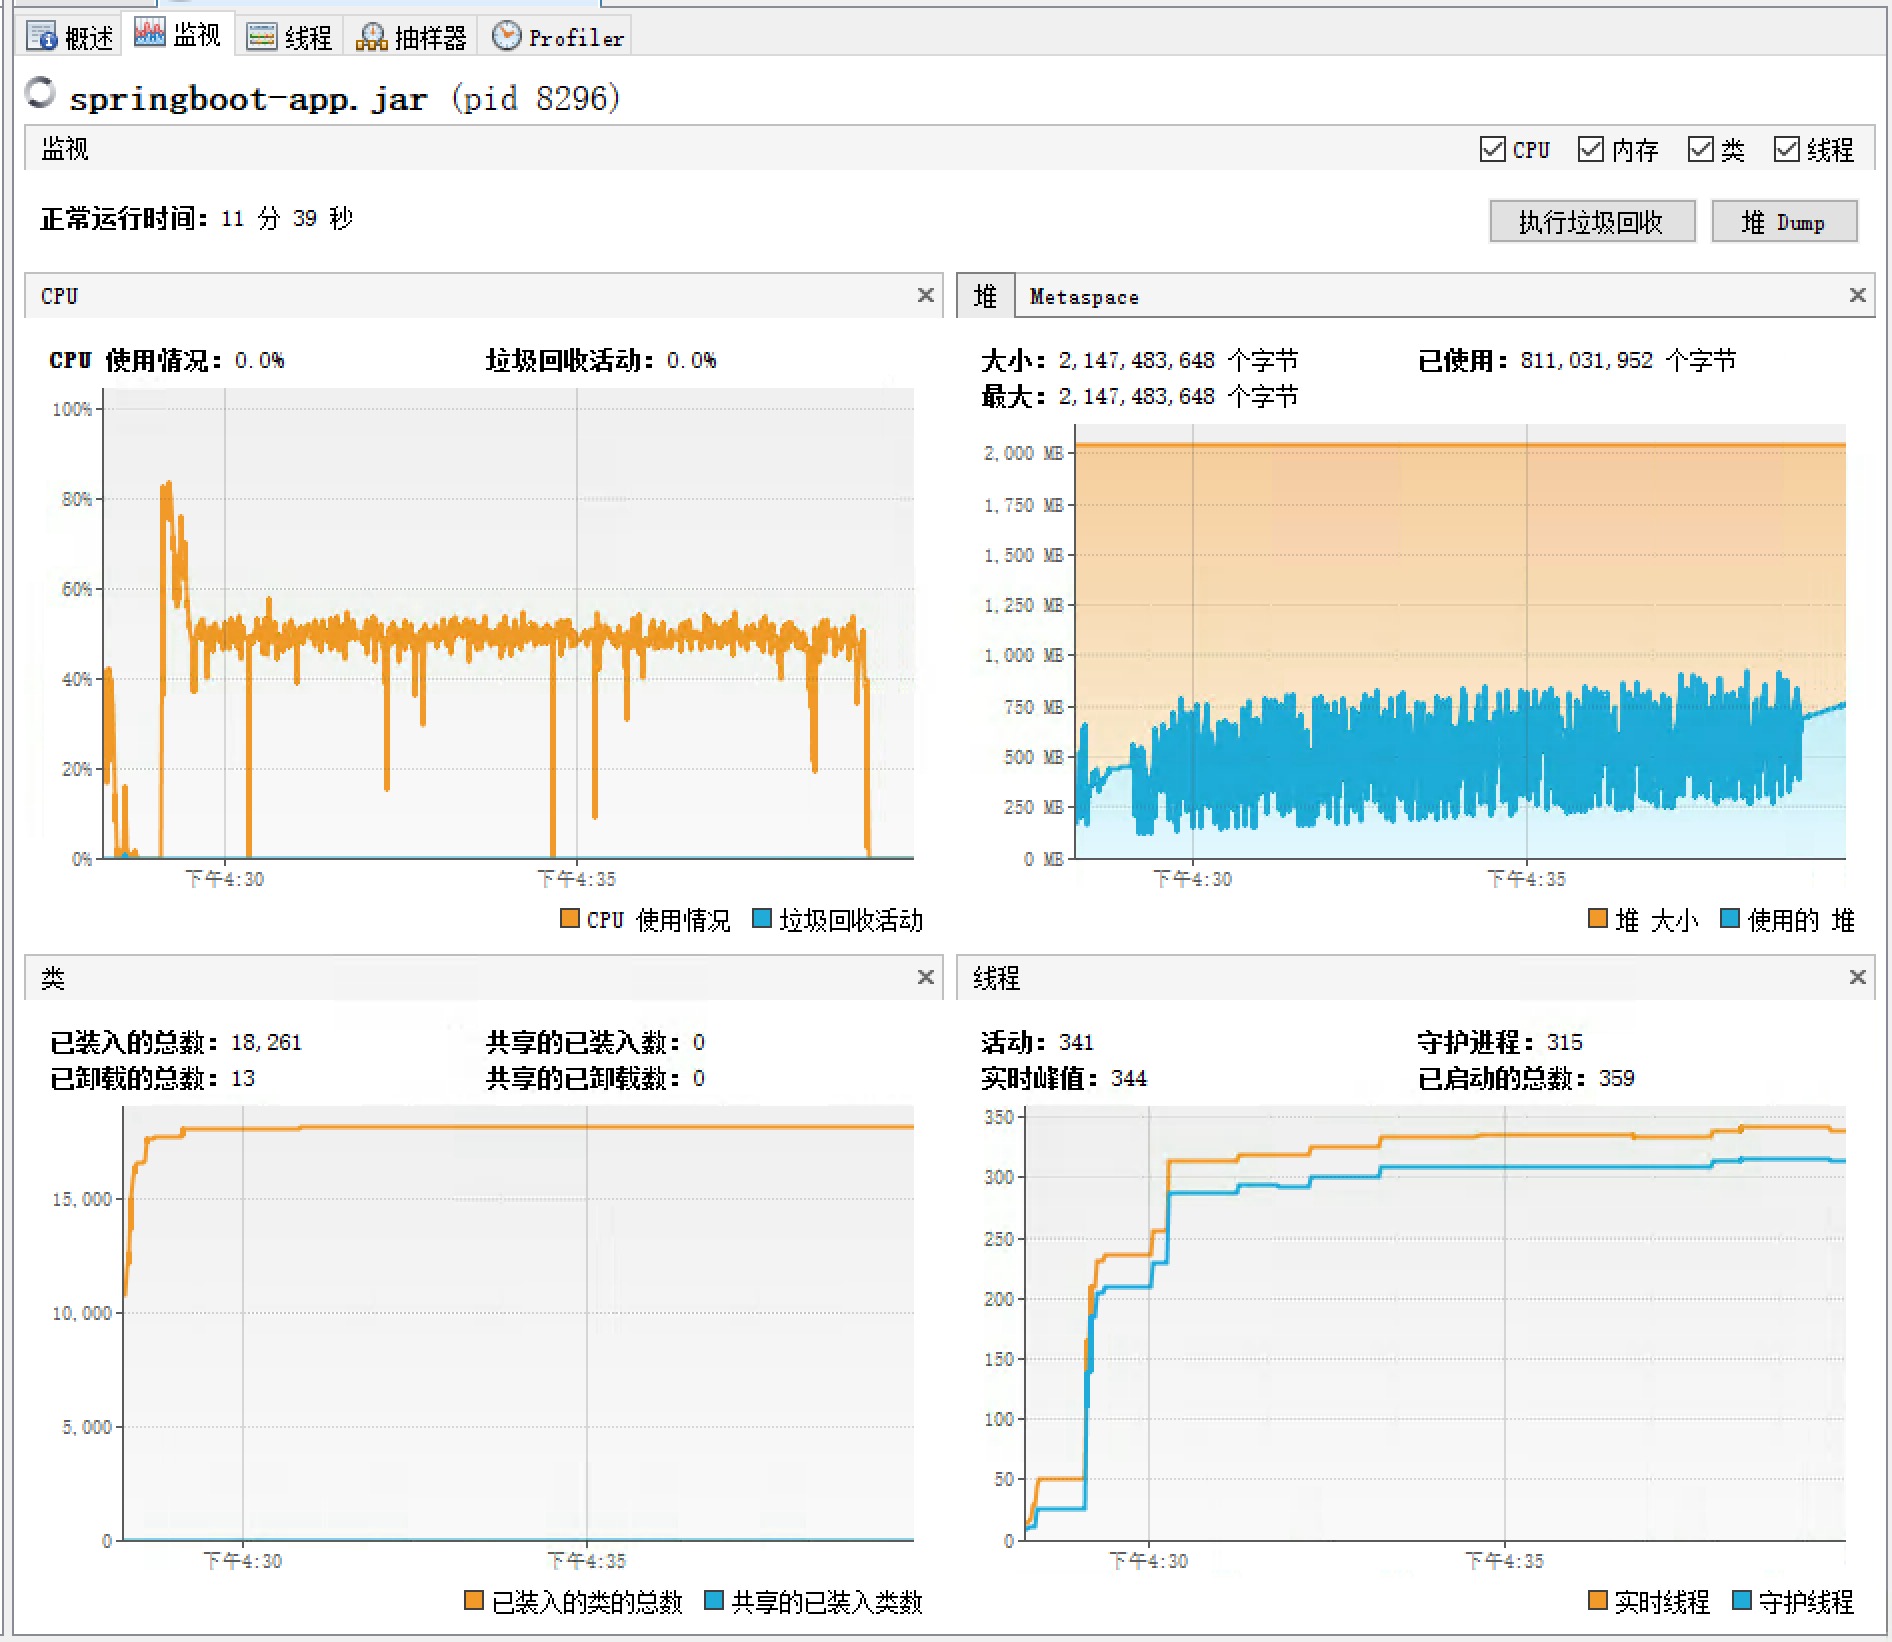This screenshot has width=1892, height=1642.
Task: Click the 类 panel title header
Action: click(53, 978)
